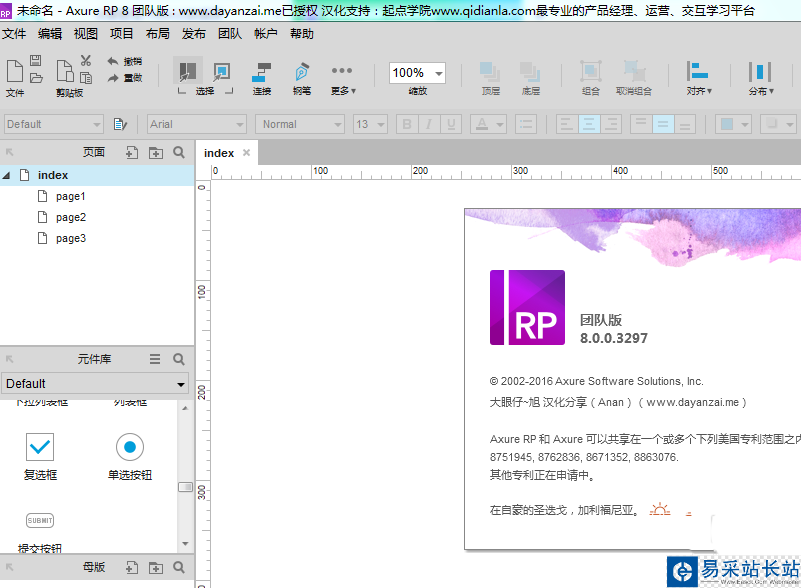Image resolution: width=801 pixels, height=588 pixels.
Task: Open the 元件库 panel options menu
Action: click(155, 359)
